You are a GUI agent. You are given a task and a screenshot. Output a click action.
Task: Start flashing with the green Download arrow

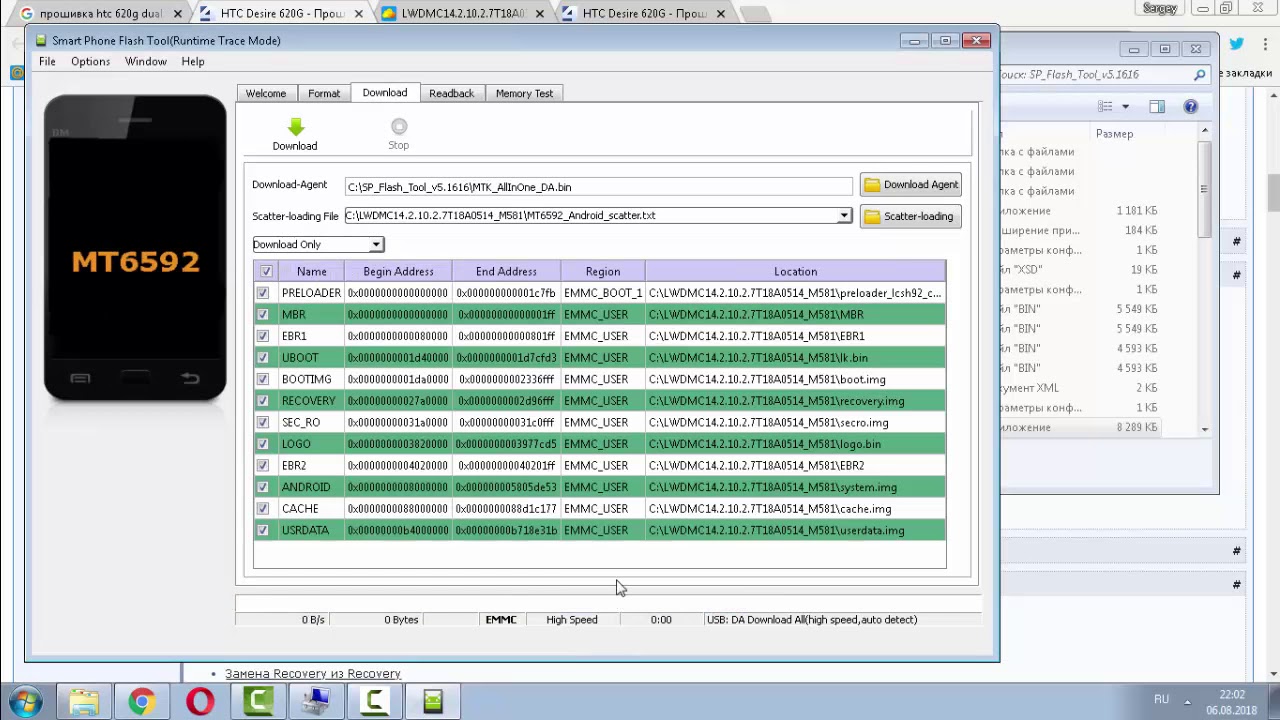pos(295,134)
